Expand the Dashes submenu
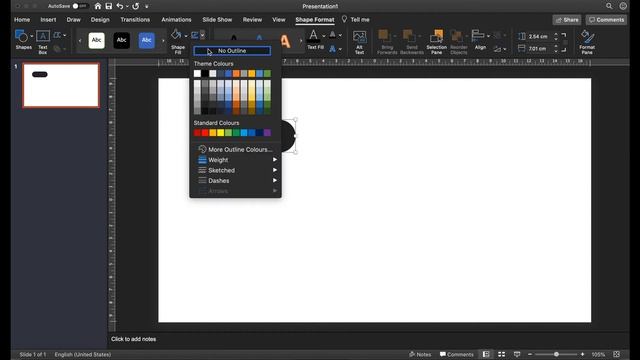Screen dimensions: 640x360 [235, 180]
